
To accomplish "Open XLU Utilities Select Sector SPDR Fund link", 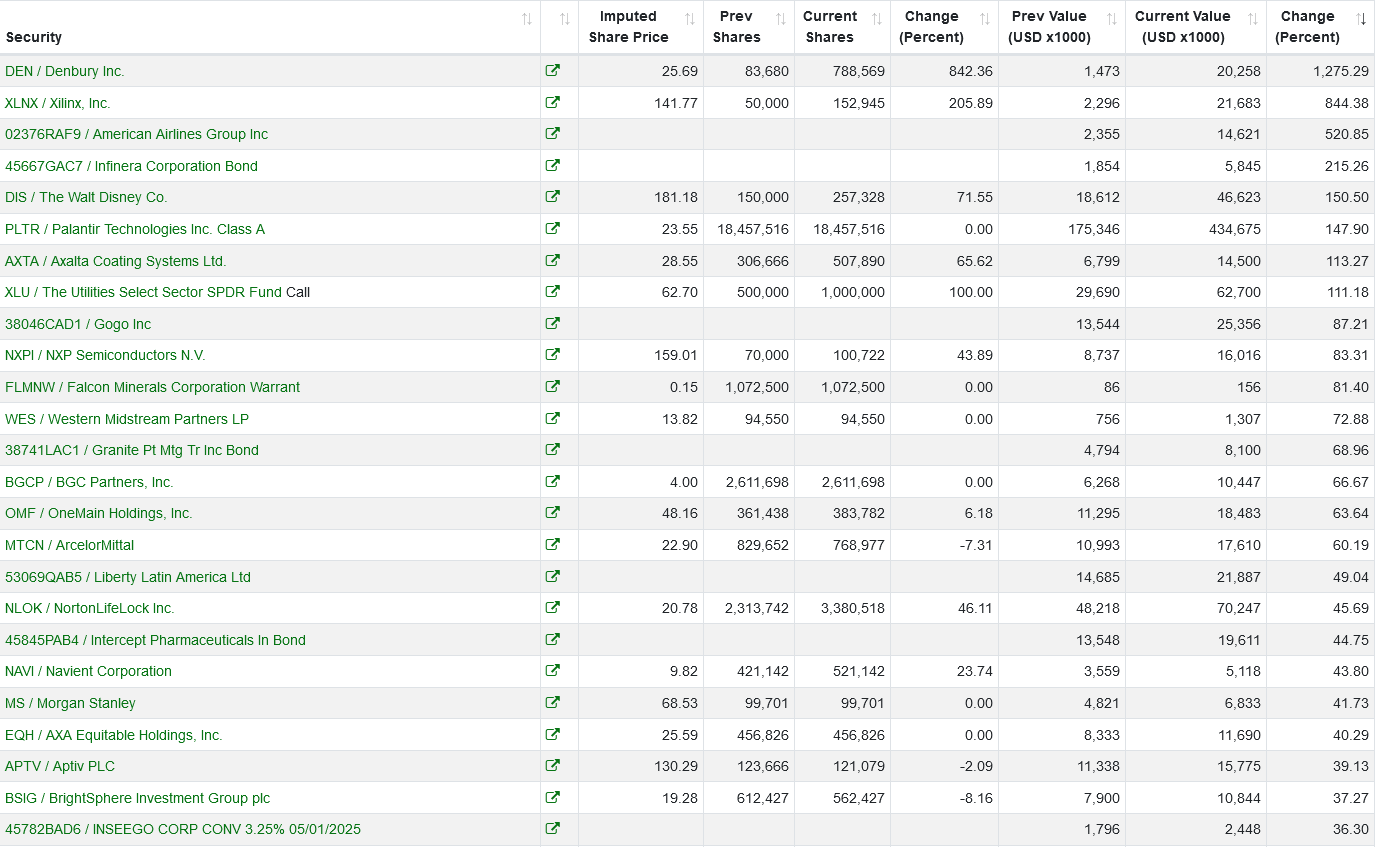I will click(x=144, y=292).
